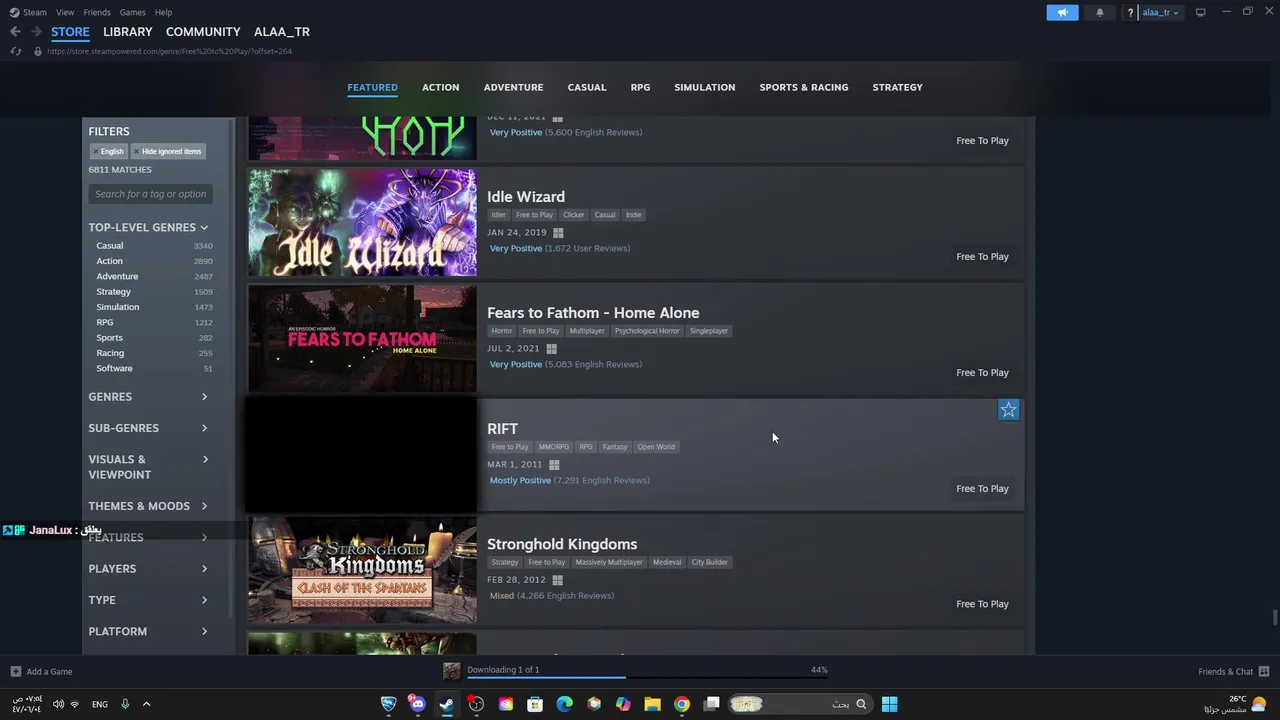Open File Explorer from the taskbar
Viewport: 1280px width, 720px height.
pyautogui.click(x=652, y=704)
